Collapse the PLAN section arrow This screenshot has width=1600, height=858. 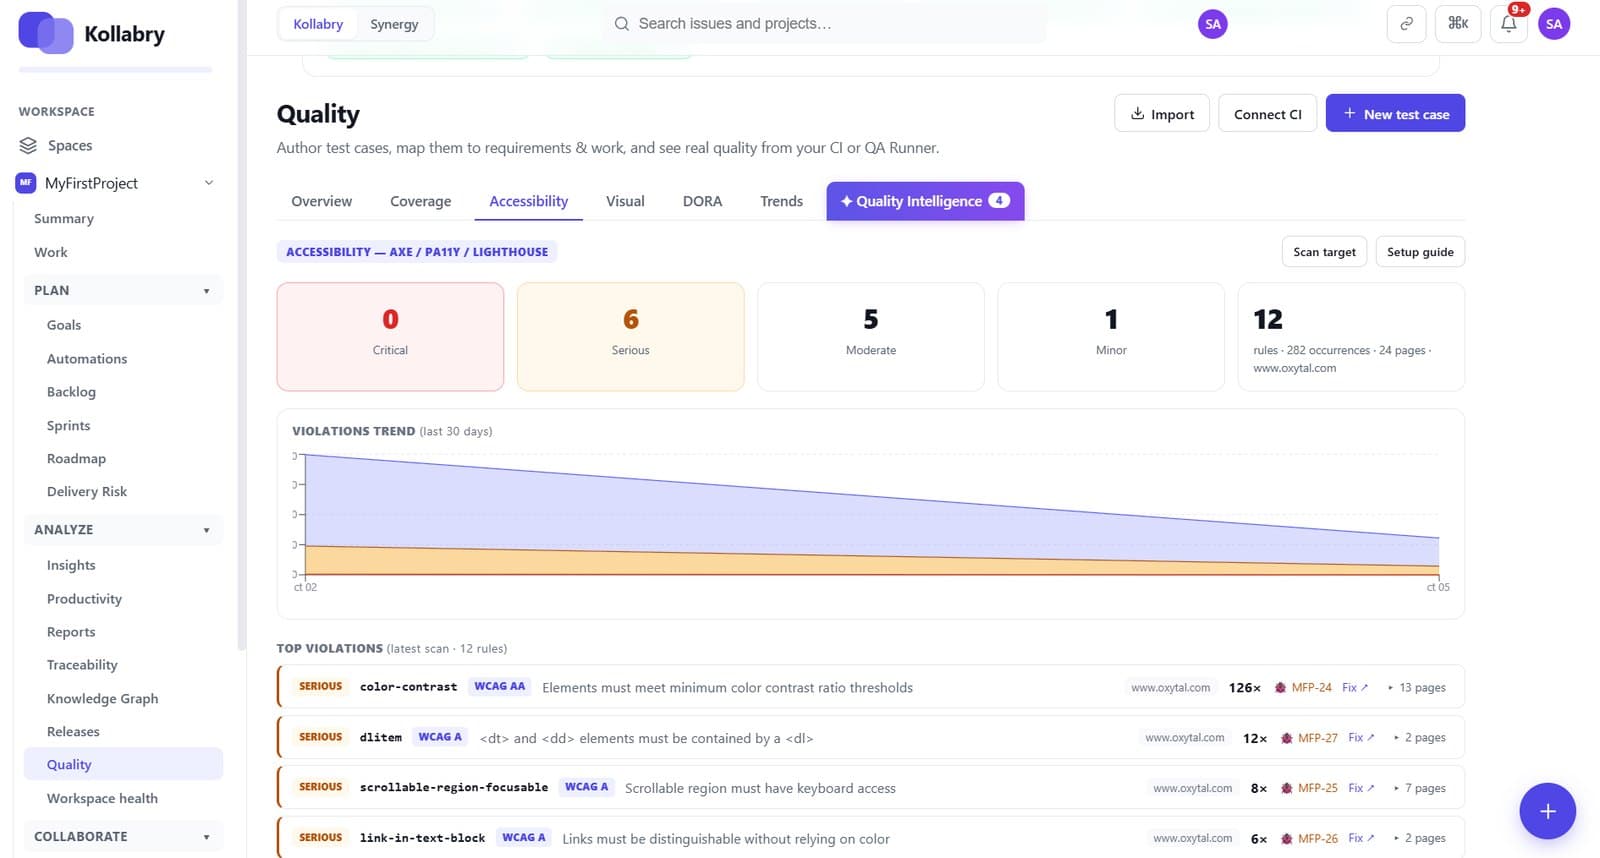point(207,291)
